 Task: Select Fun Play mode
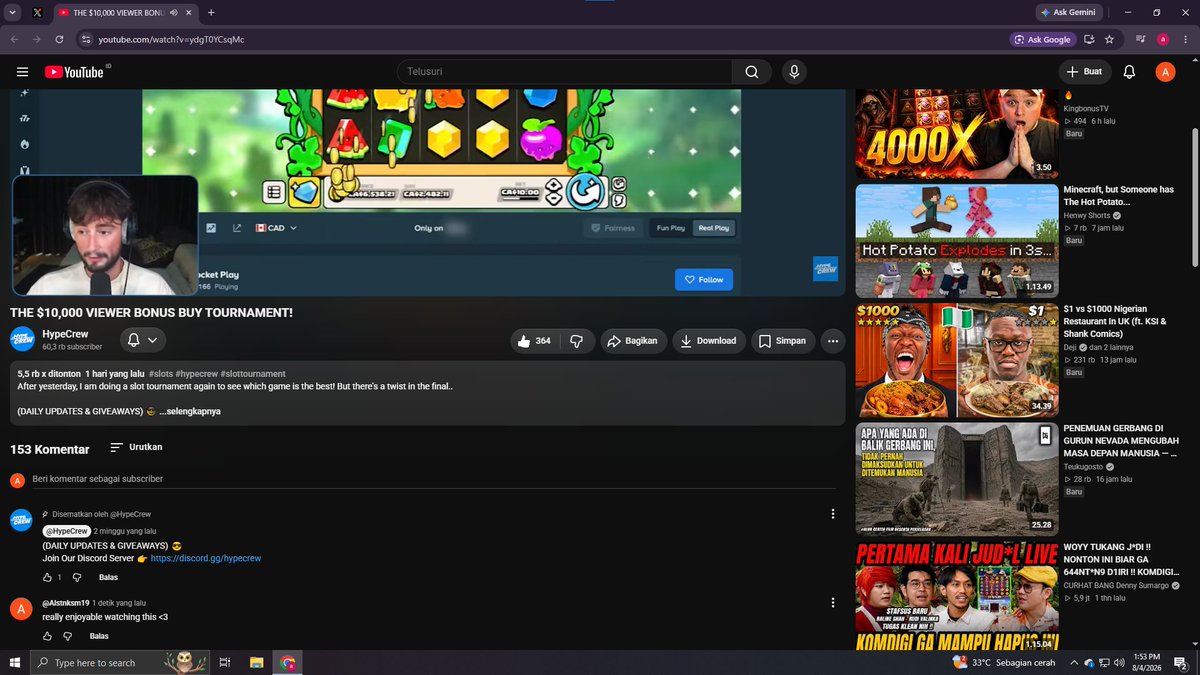tap(670, 228)
